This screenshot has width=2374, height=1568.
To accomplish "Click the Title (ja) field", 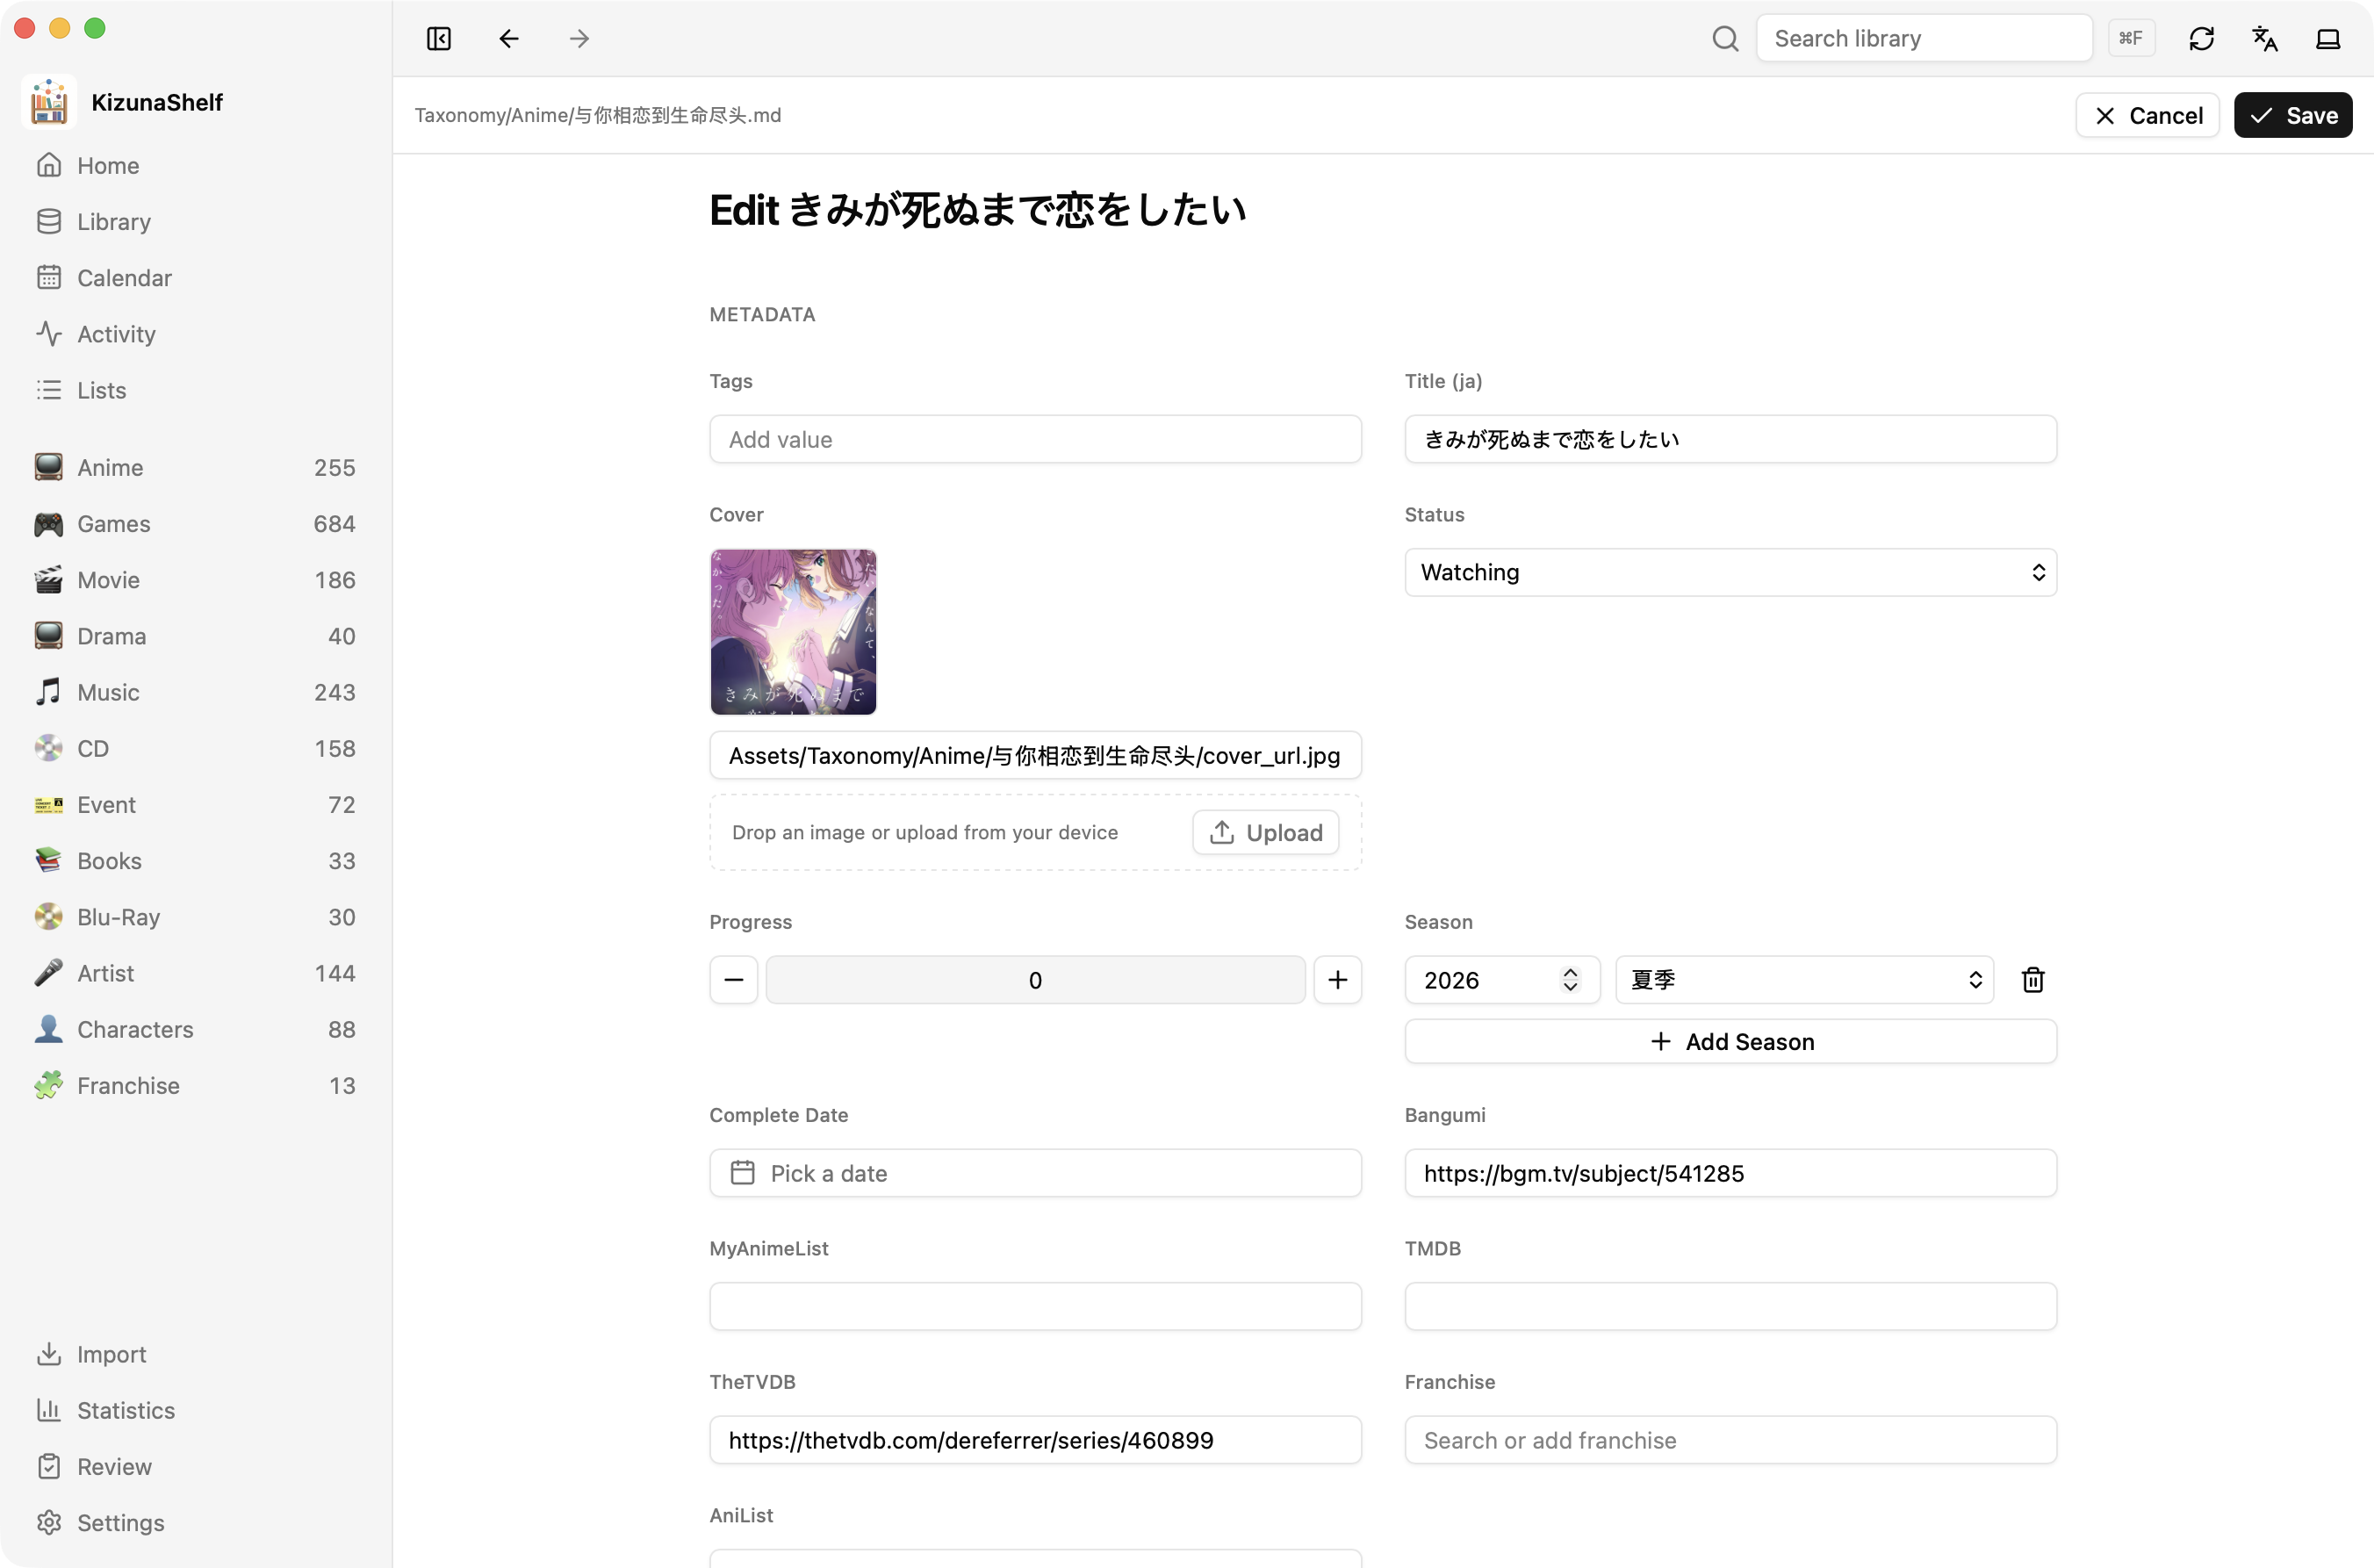I will coord(1730,439).
